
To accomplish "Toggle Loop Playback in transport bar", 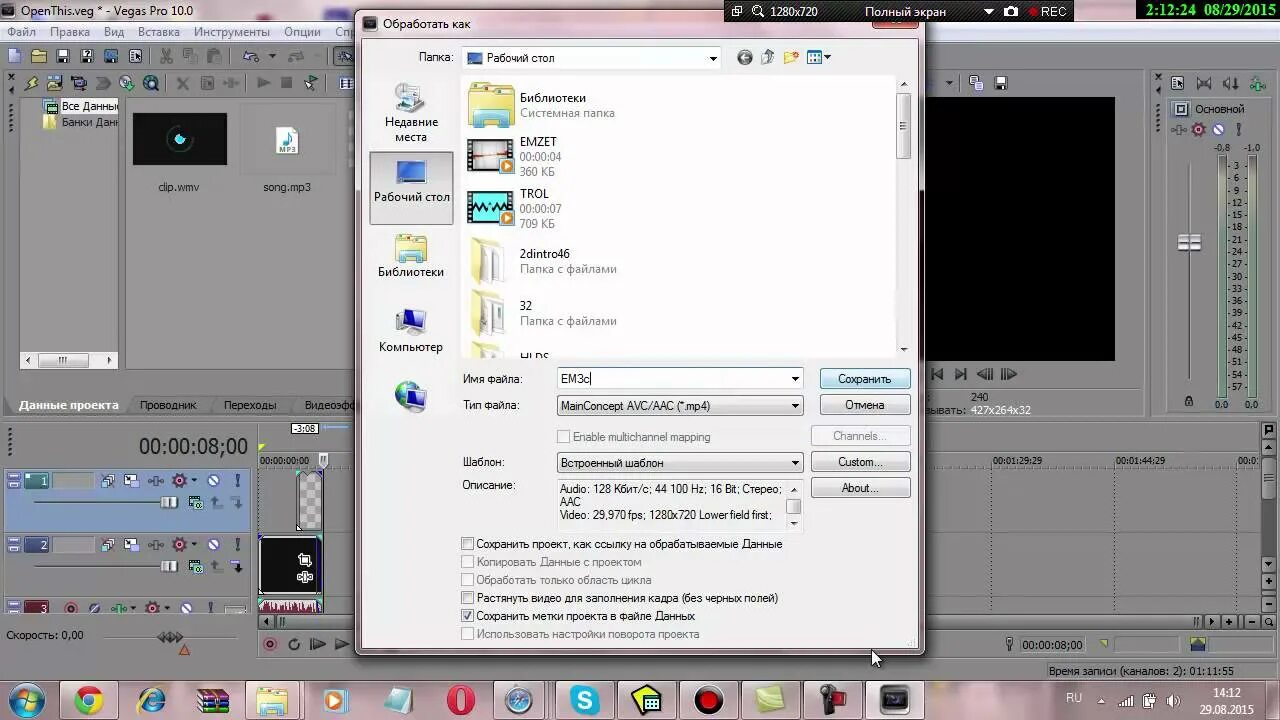I will pyautogui.click(x=294, y=645).
